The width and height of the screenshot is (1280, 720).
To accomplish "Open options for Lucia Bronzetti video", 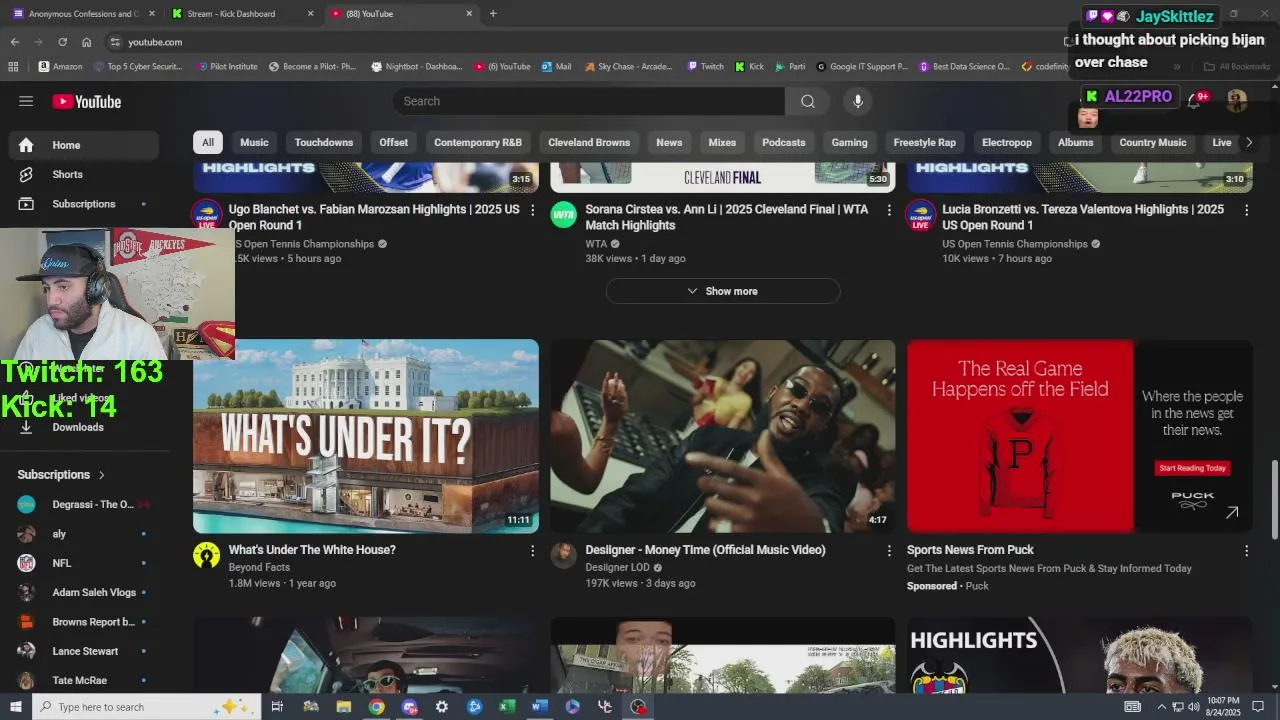I will [1246, 210].
